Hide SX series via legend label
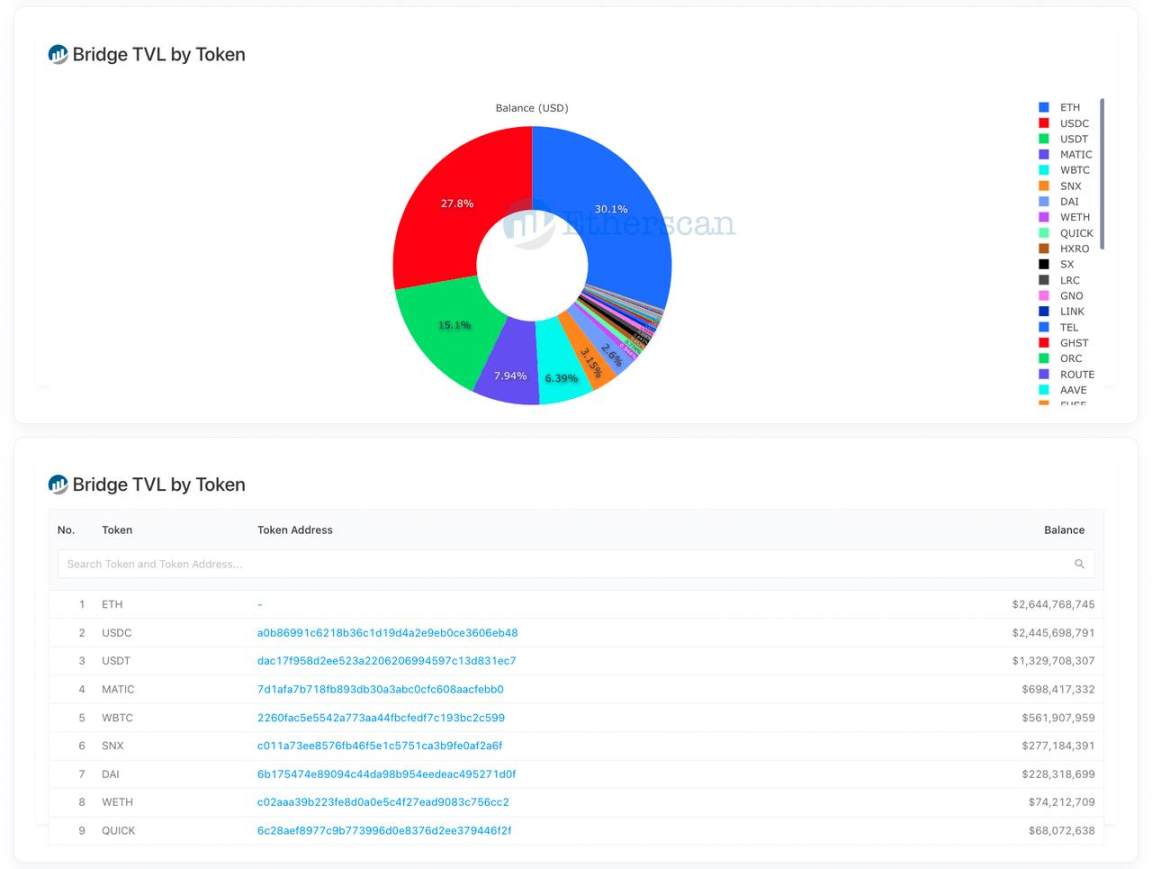The width and height of the screenshot is (1152, 869). 1067,264
